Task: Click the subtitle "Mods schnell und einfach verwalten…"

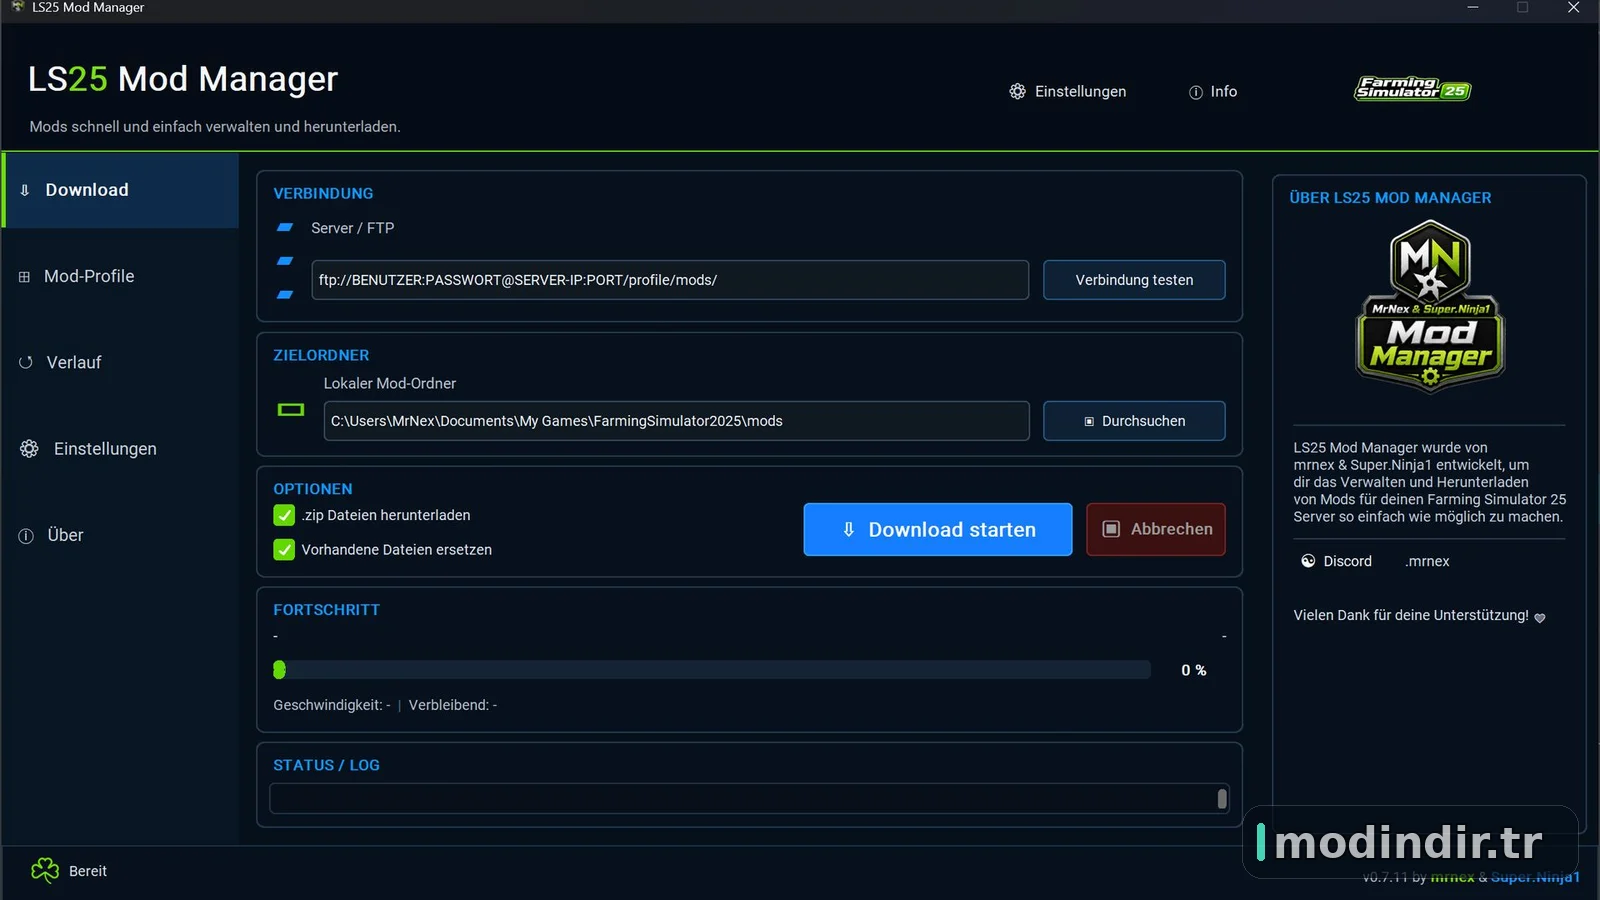Action: point(215,127)
